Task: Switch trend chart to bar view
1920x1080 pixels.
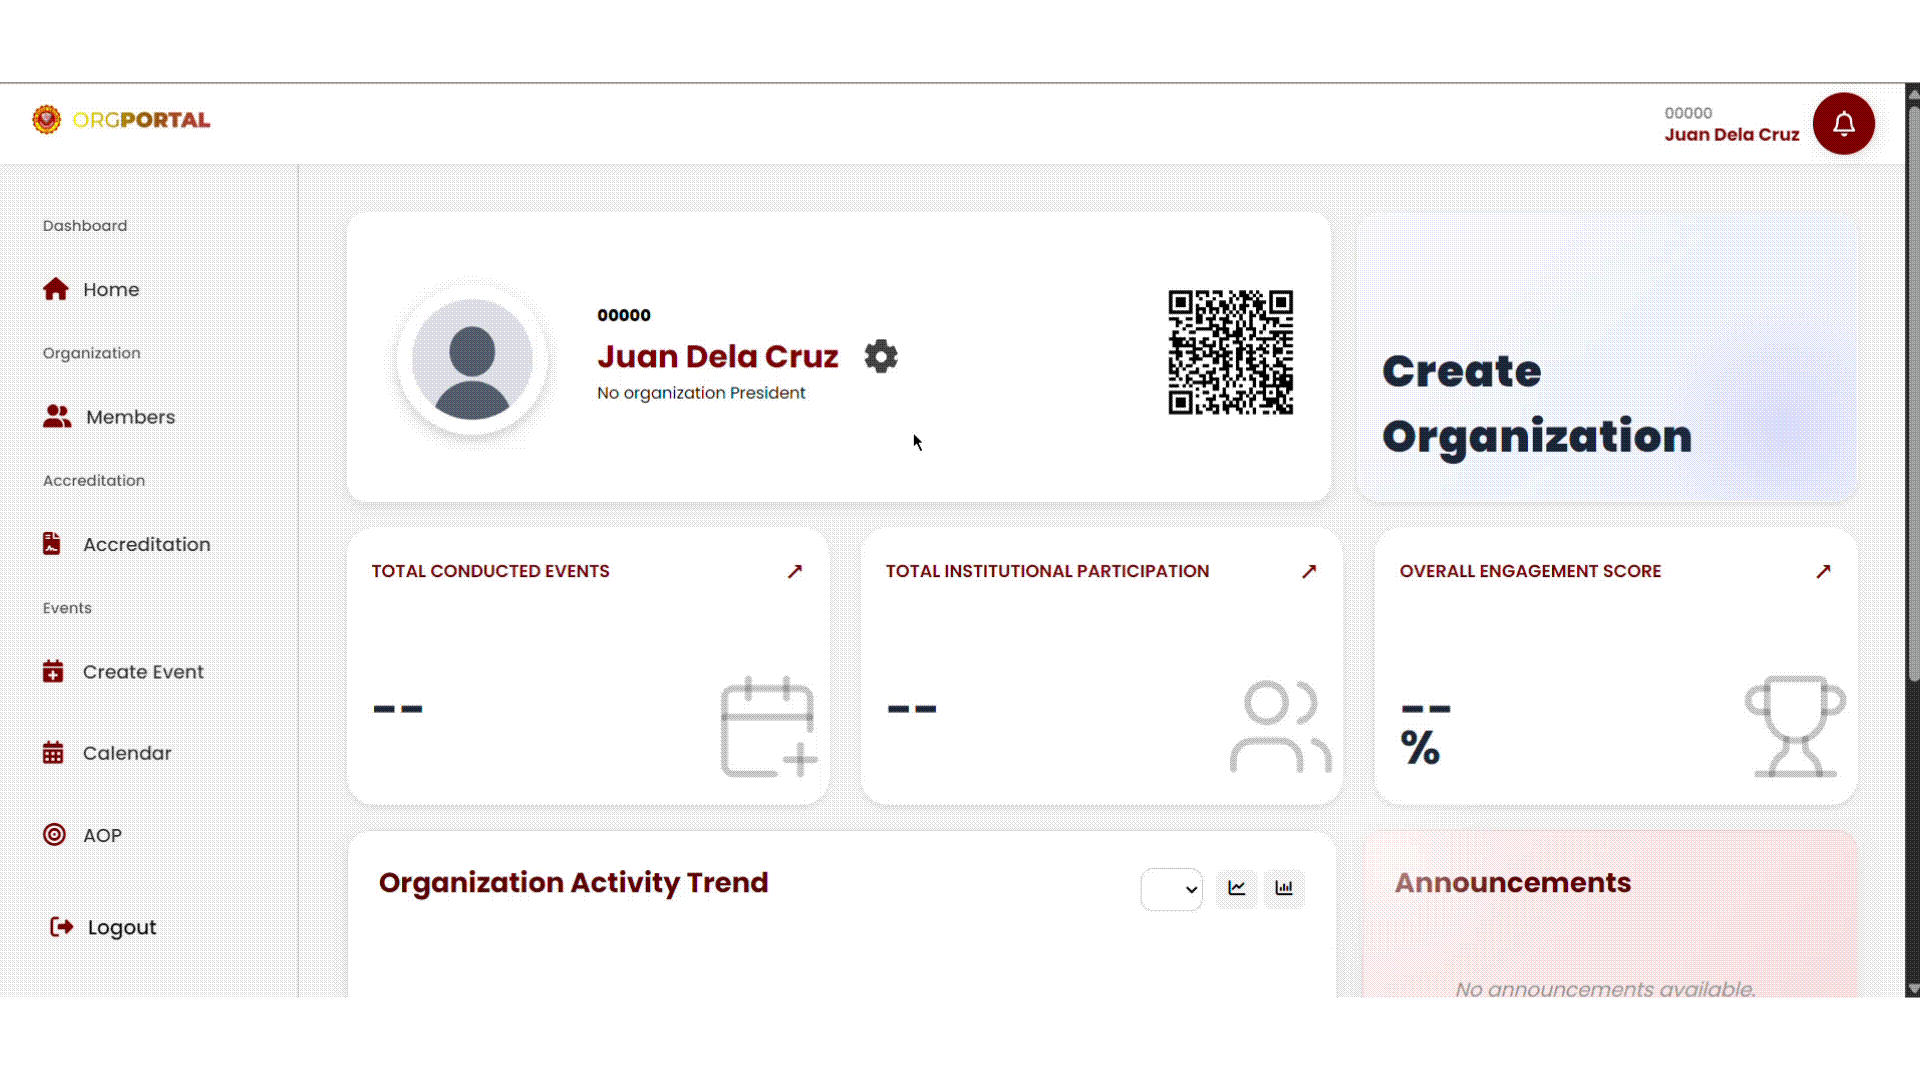Action: click(x=1284, y=888)
